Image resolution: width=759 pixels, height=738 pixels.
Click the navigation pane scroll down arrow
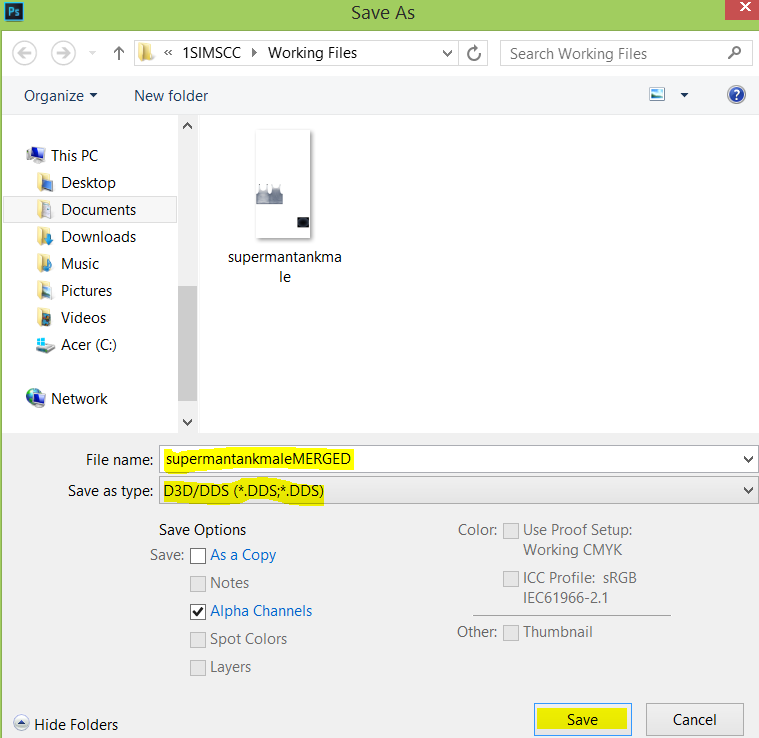187,422
